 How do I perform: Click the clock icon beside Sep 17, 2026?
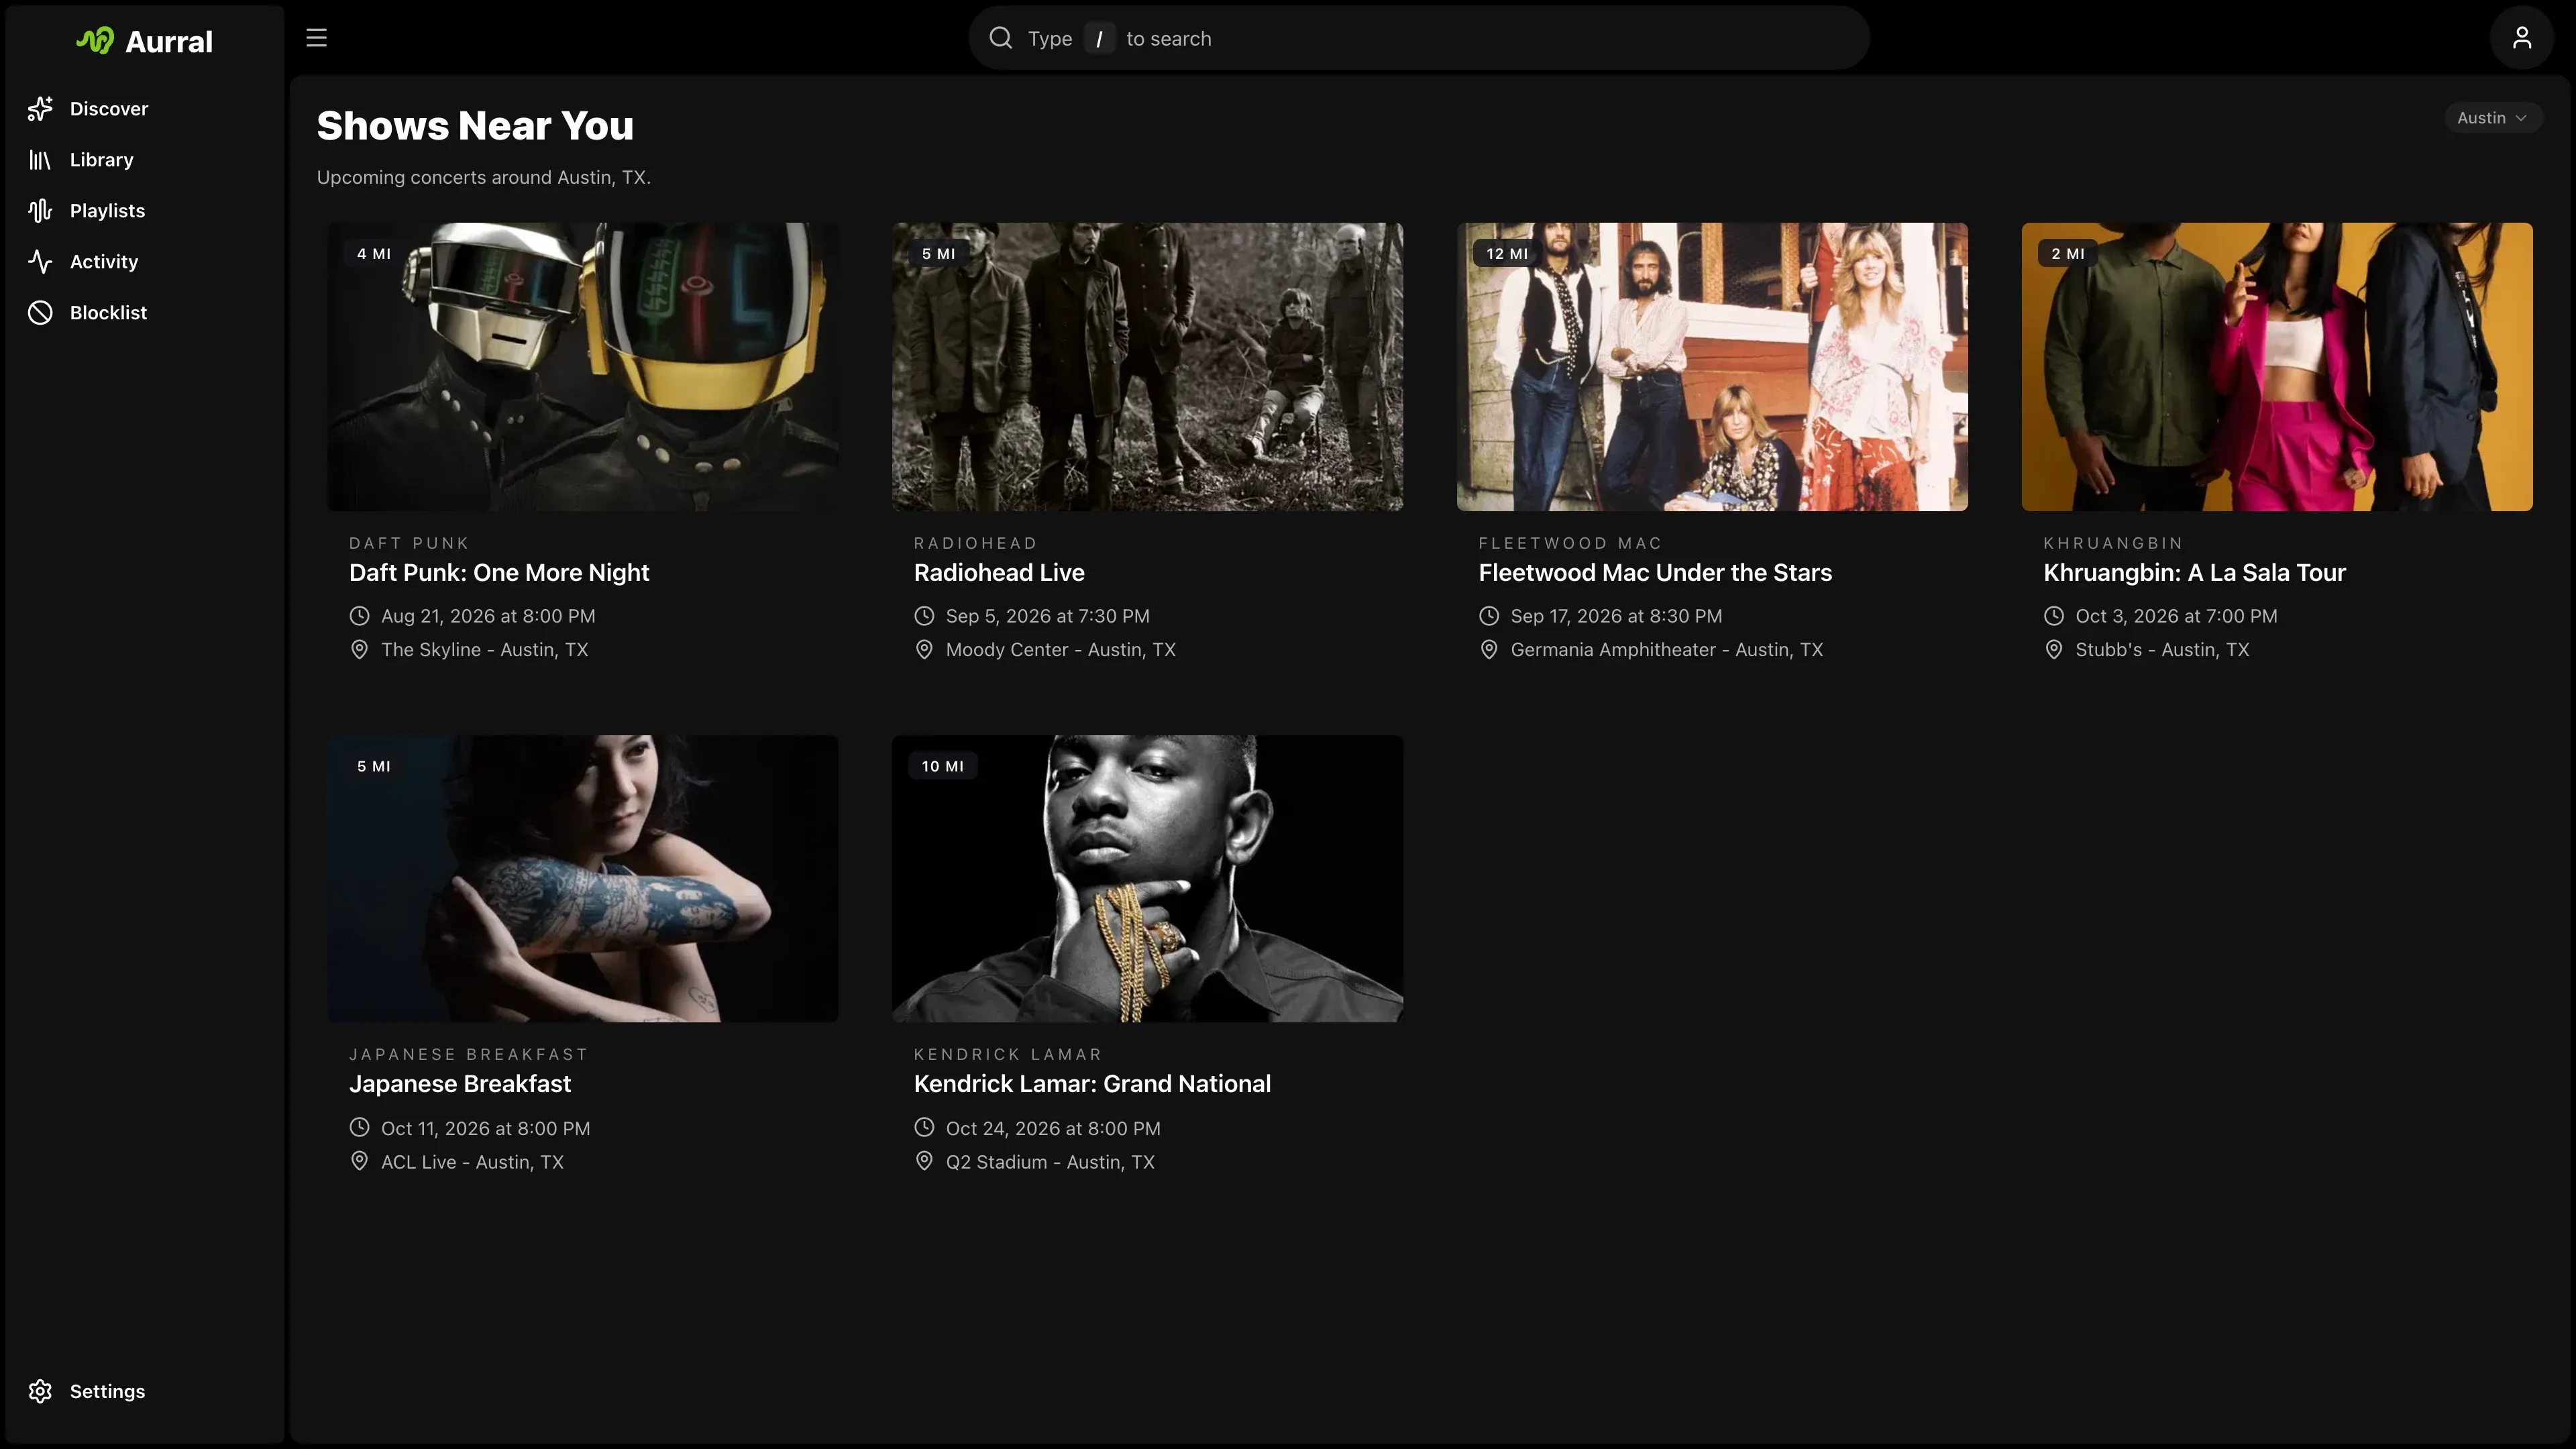(x=1489, y=616)
